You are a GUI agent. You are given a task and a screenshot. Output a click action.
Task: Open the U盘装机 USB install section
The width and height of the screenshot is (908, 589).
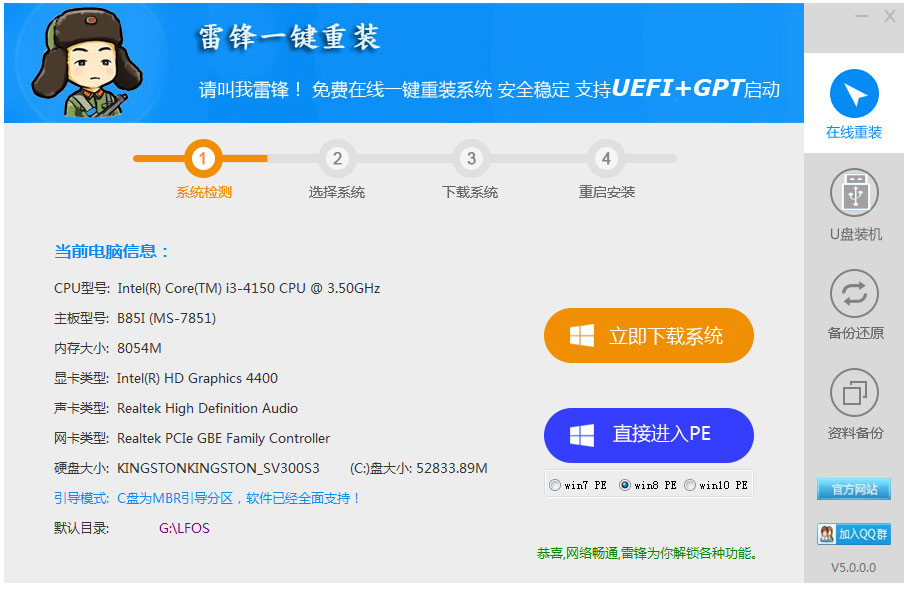coord(855,205)
